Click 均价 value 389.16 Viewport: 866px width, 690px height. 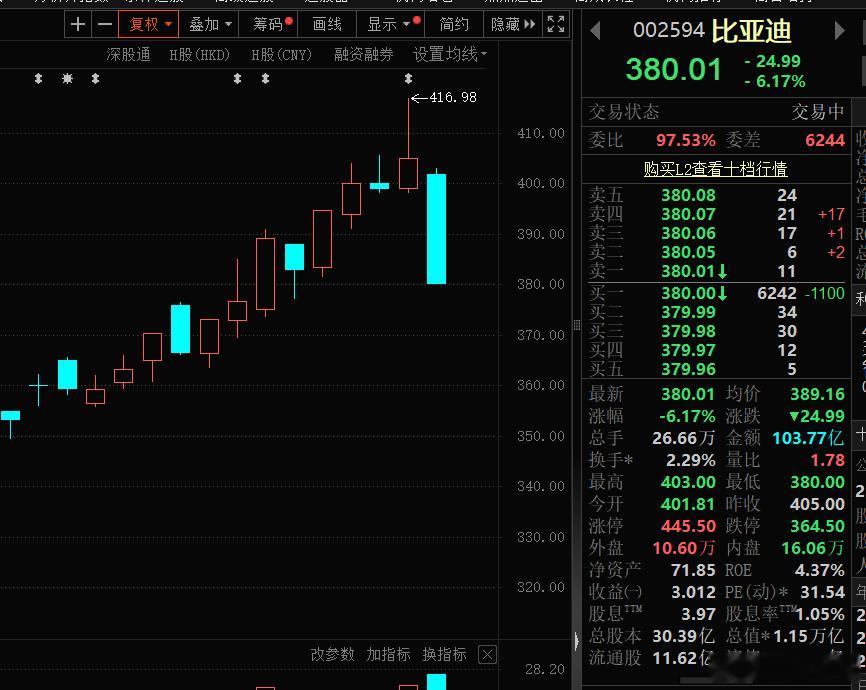817,394
